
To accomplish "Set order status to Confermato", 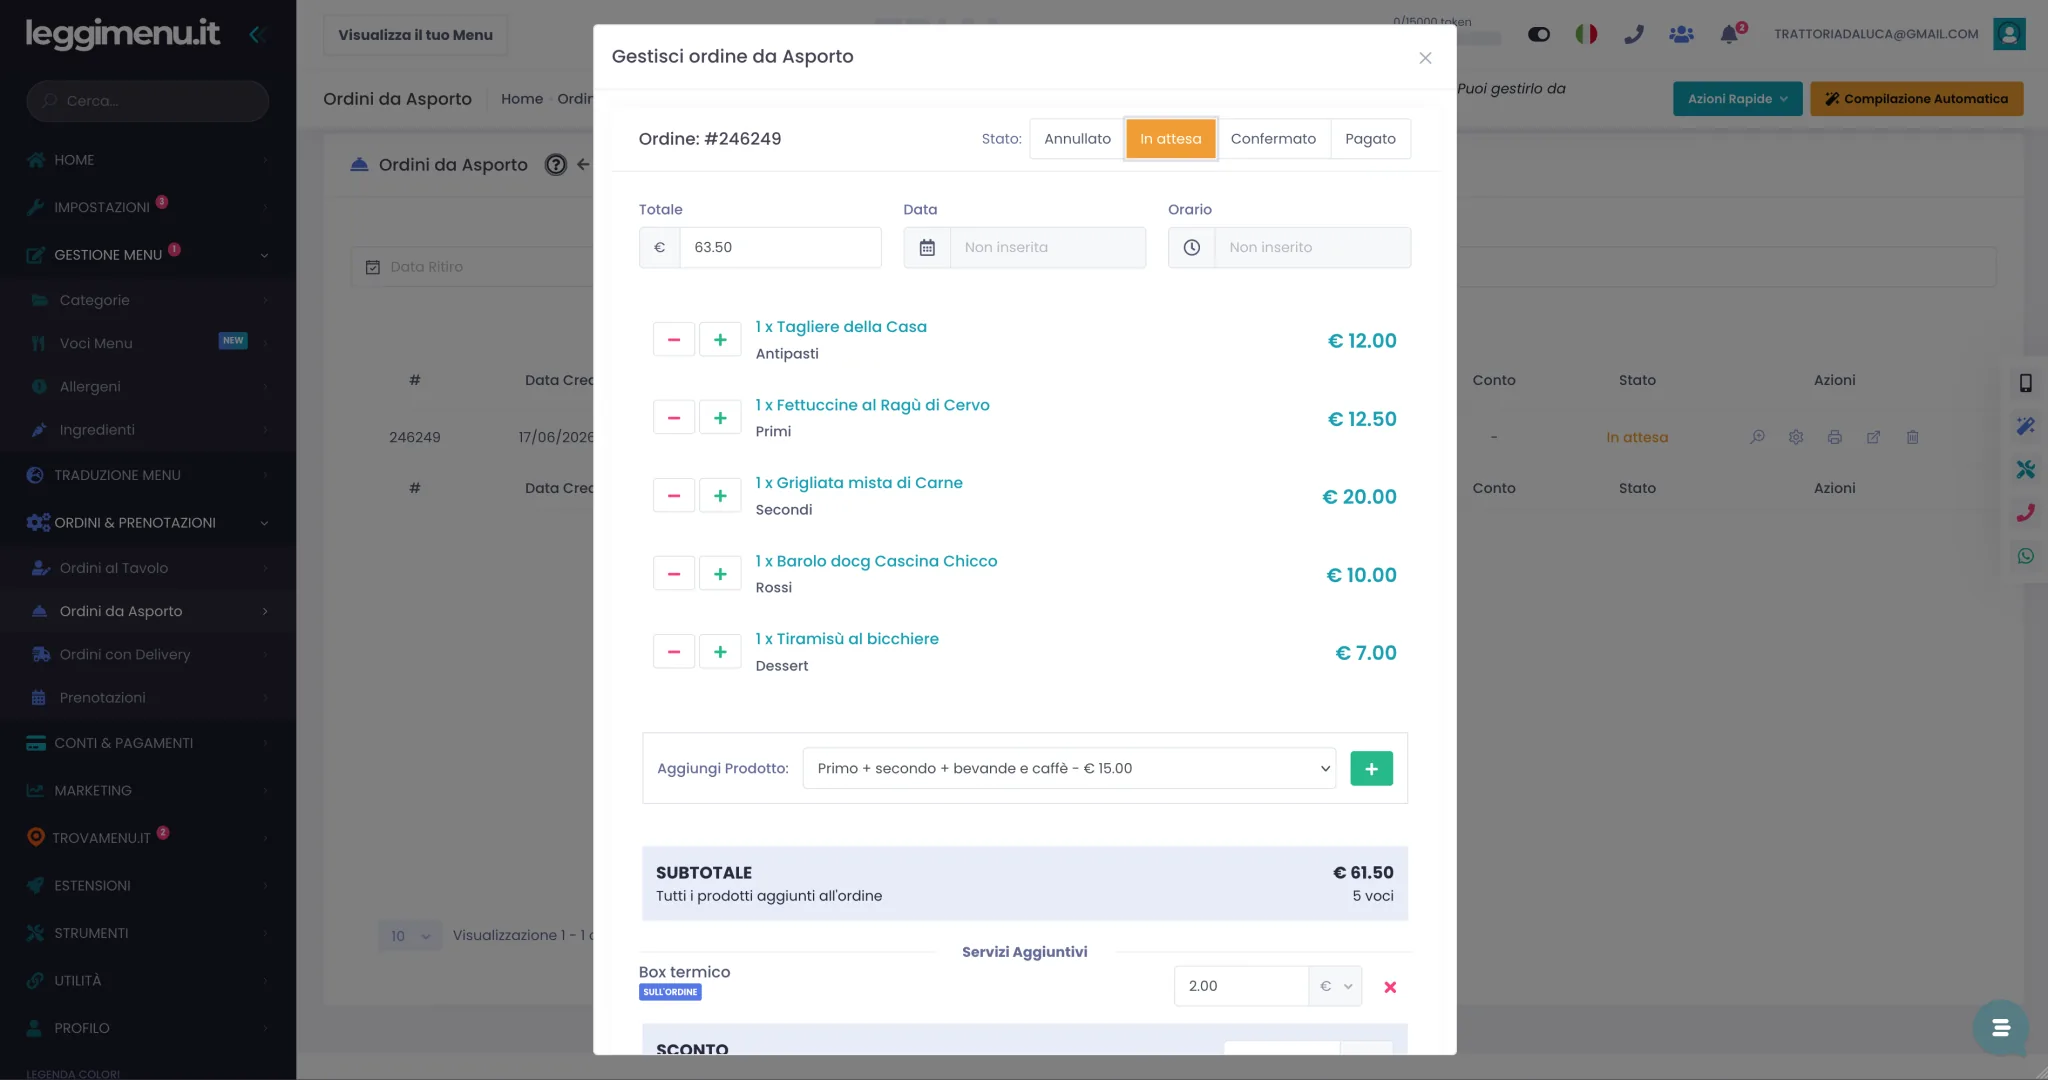I will [x=1273, y=138].
